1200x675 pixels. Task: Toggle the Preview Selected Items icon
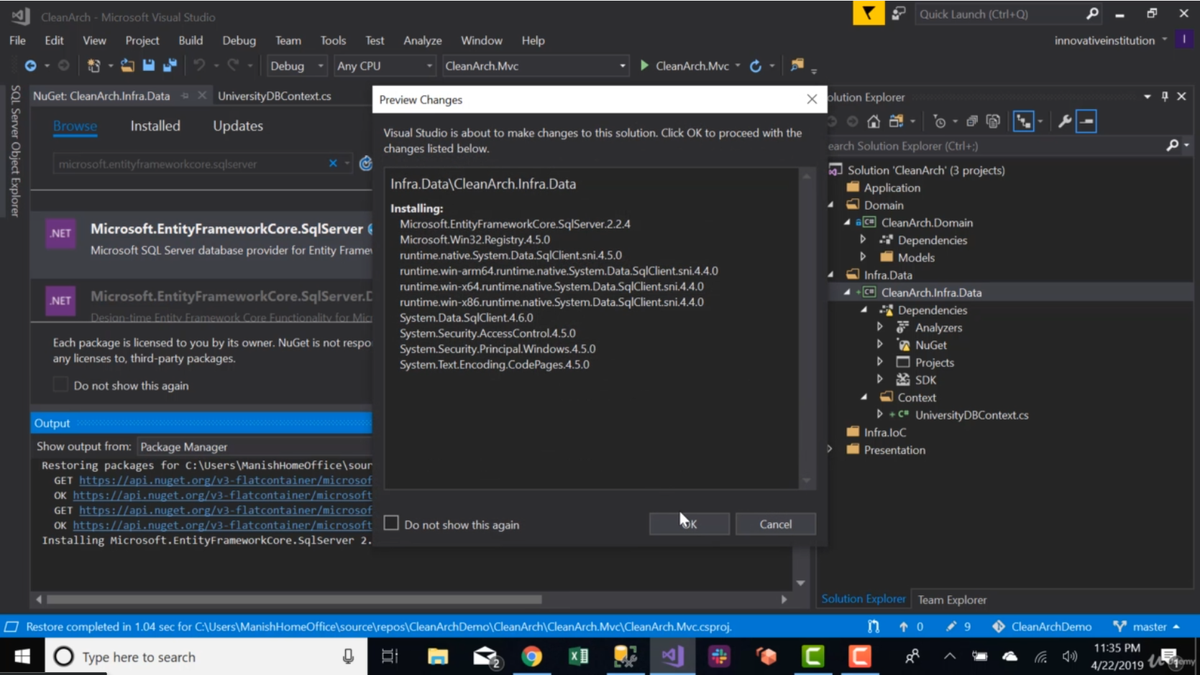pyautogui.click(x=1087, y=122)
